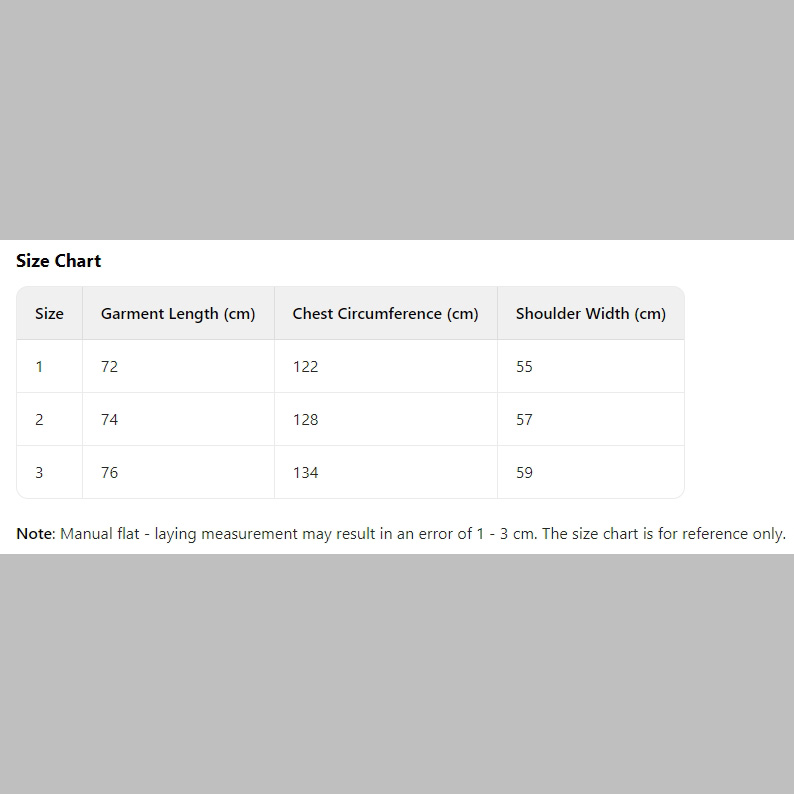Image resolution: width=794 pixels, height=794 pixels.
Task: Click the Shoulder Width (cm) header
Action: [x=590, y=314]
